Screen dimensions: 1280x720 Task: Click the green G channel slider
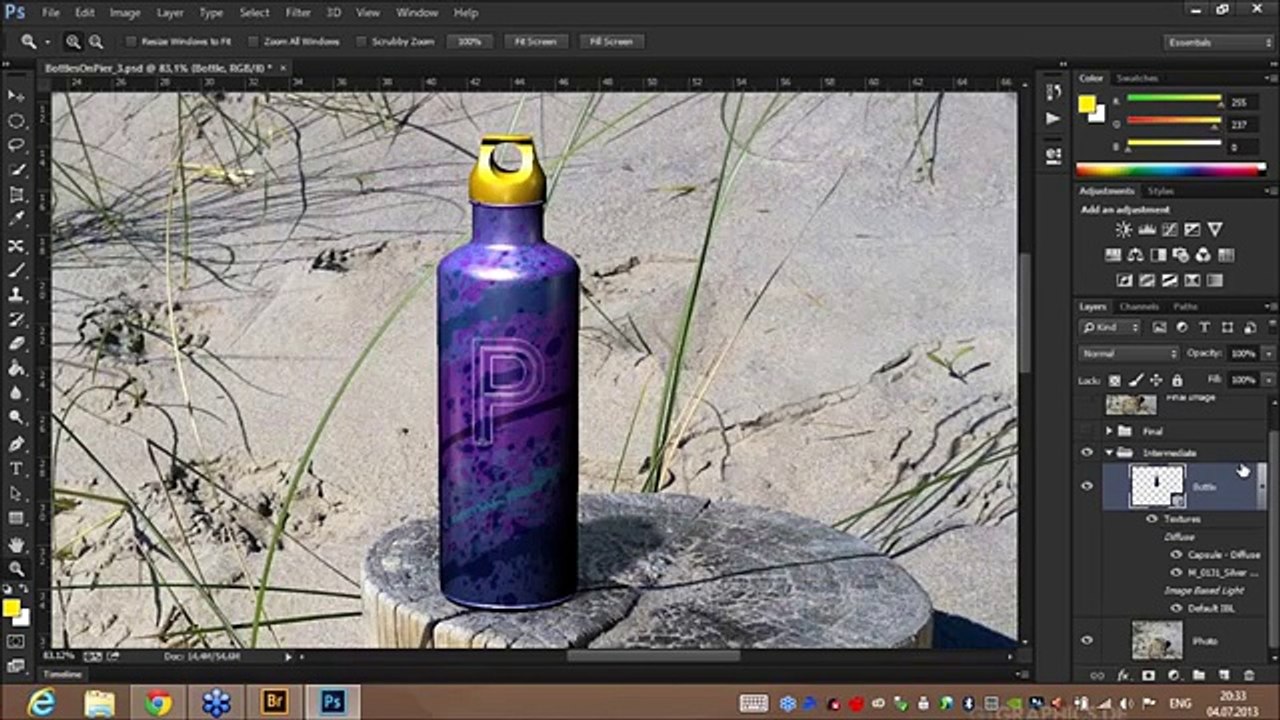(1174, 121)
